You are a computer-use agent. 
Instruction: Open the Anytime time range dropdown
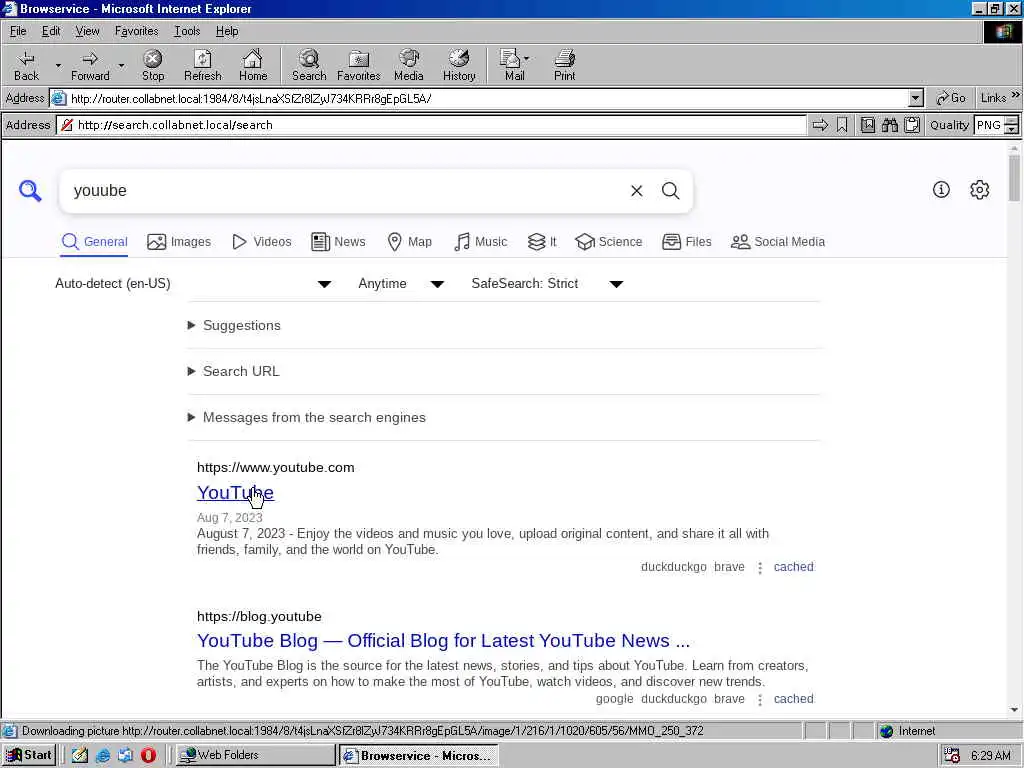tap(401, 283)
